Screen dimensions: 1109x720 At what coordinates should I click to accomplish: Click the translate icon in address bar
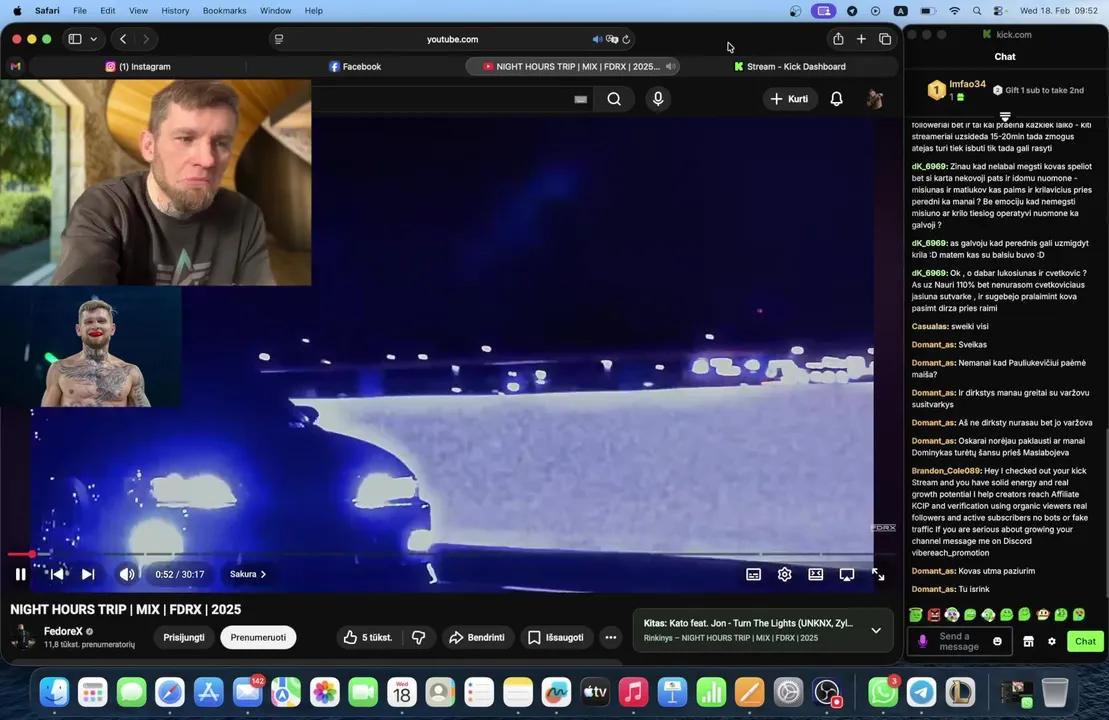(612, 39)
